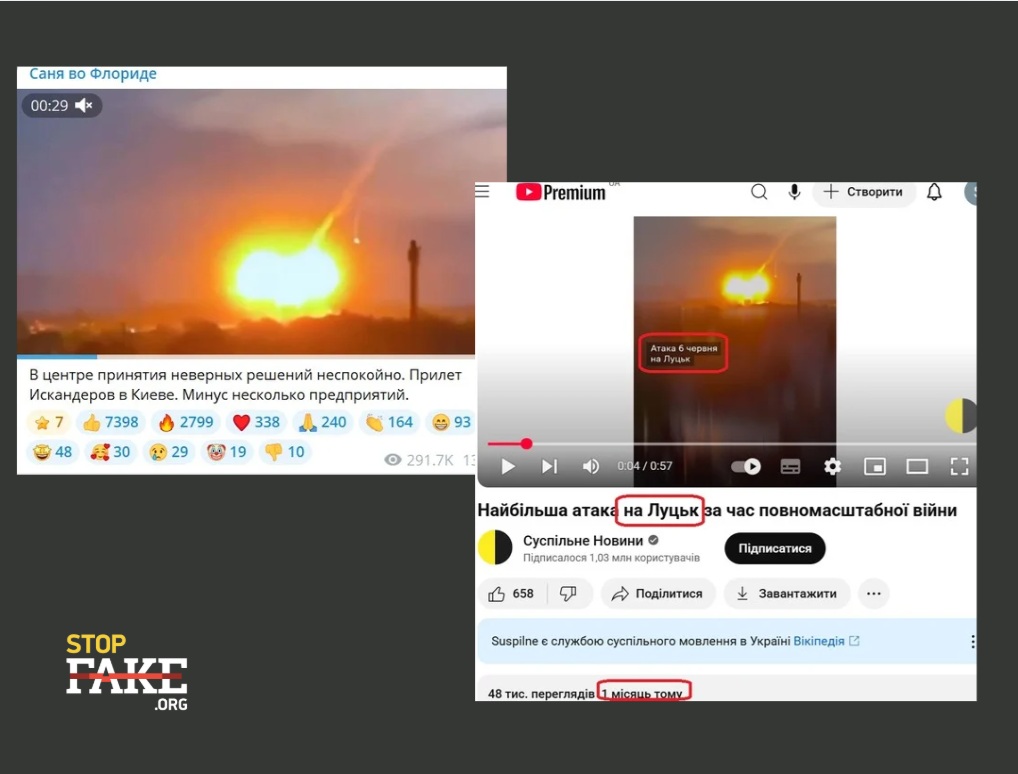Image resolution: width=1018 pixels, height=774 pixels.
Task: Click the YouTube Premium logo
Action: [560, 192]
